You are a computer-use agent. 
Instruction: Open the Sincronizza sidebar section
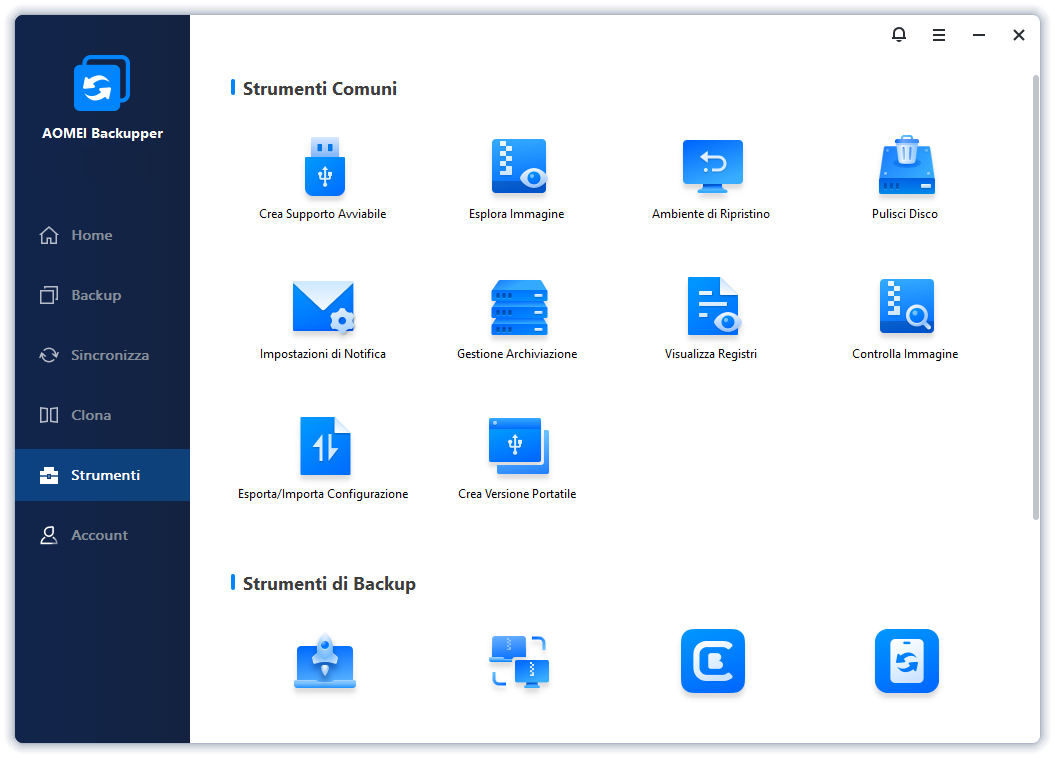click(x=109, y=355)
